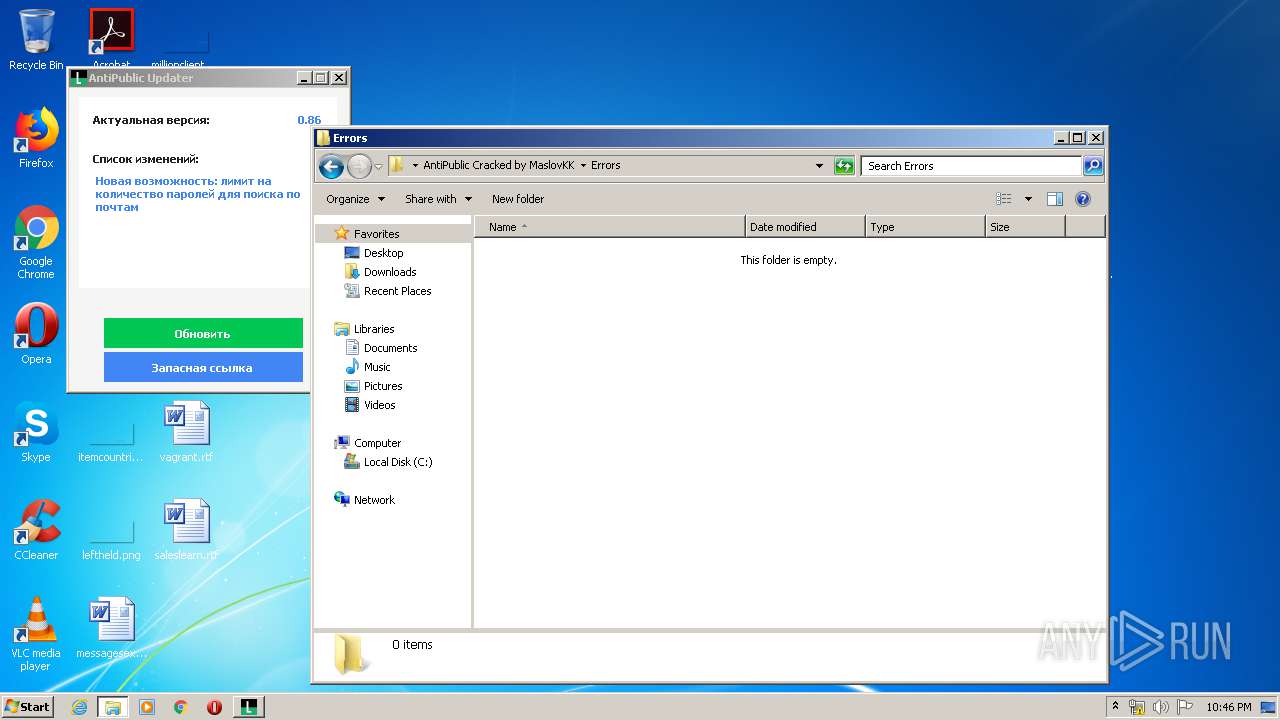Screen dimensions: 1280x720
Task: Open Explorer help button
Action: (x=1083, y=199)
